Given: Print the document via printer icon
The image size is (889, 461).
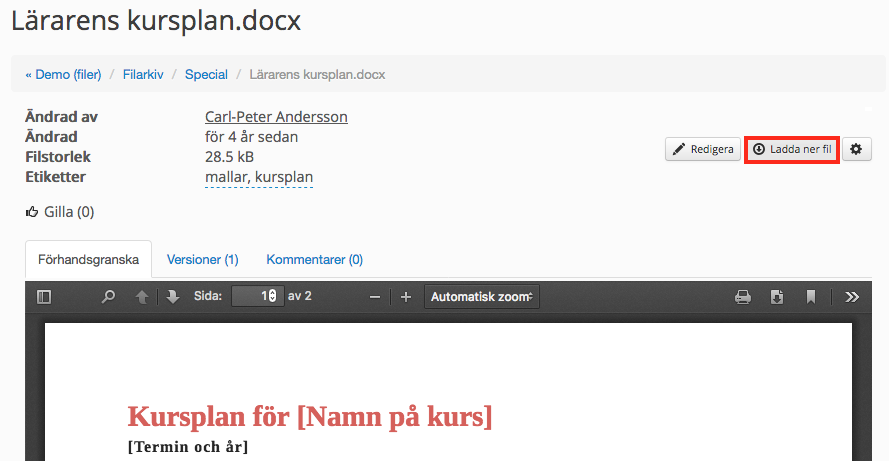Looking at the screenshot, I should [x=743, y=297].
